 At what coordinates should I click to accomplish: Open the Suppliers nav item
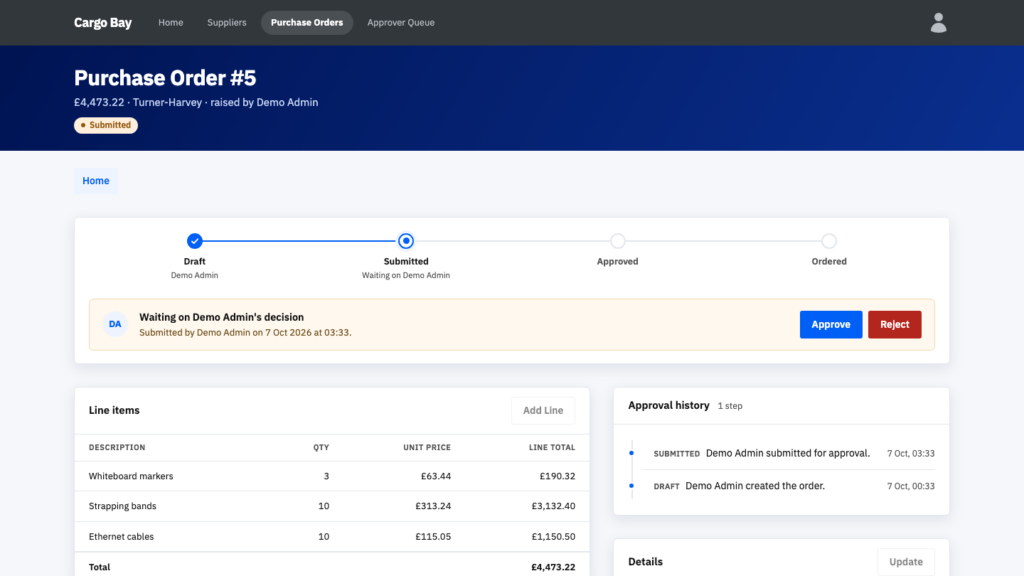pos(227,23)
